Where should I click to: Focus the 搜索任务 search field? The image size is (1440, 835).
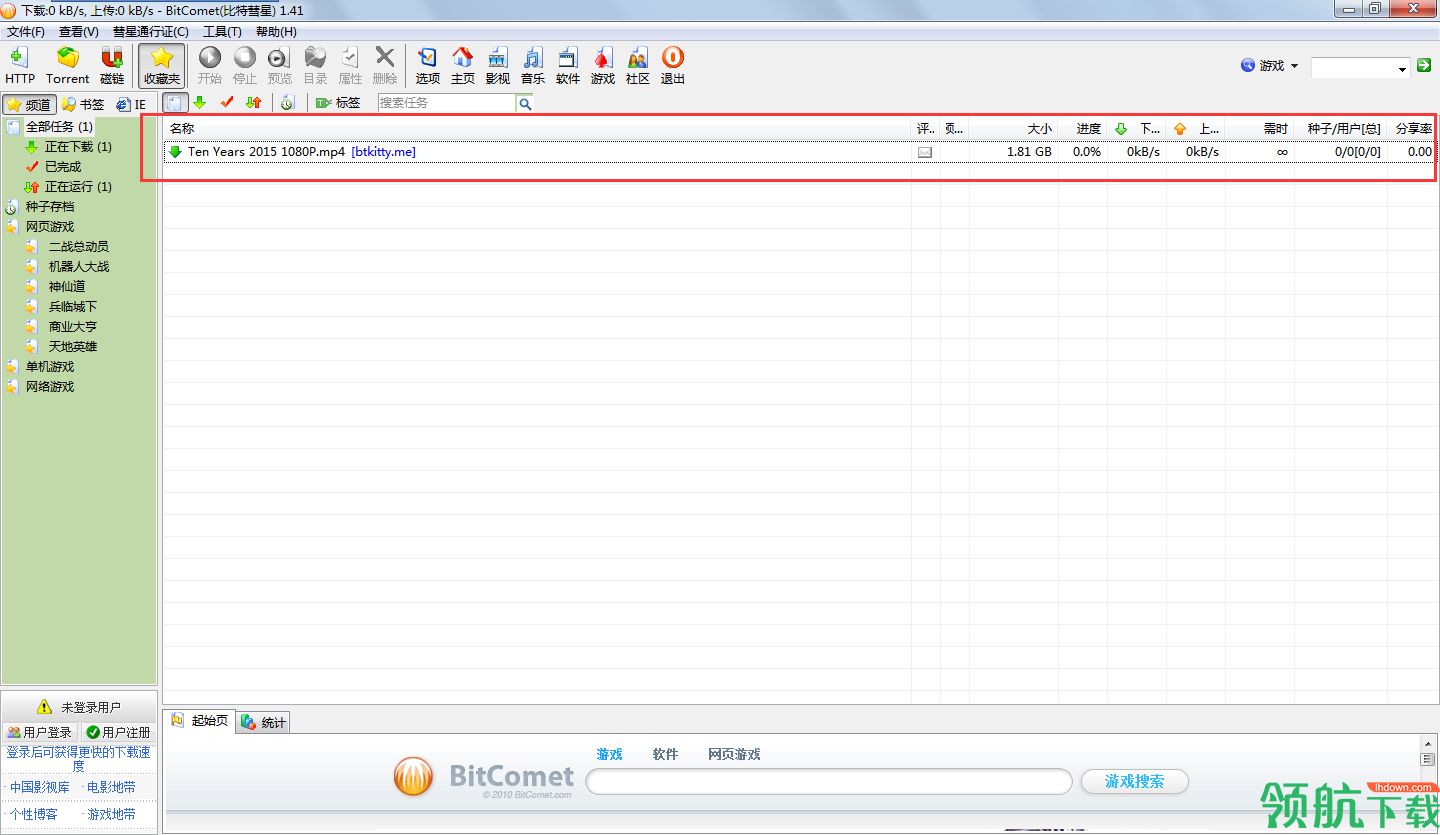[x=447, y=103]
